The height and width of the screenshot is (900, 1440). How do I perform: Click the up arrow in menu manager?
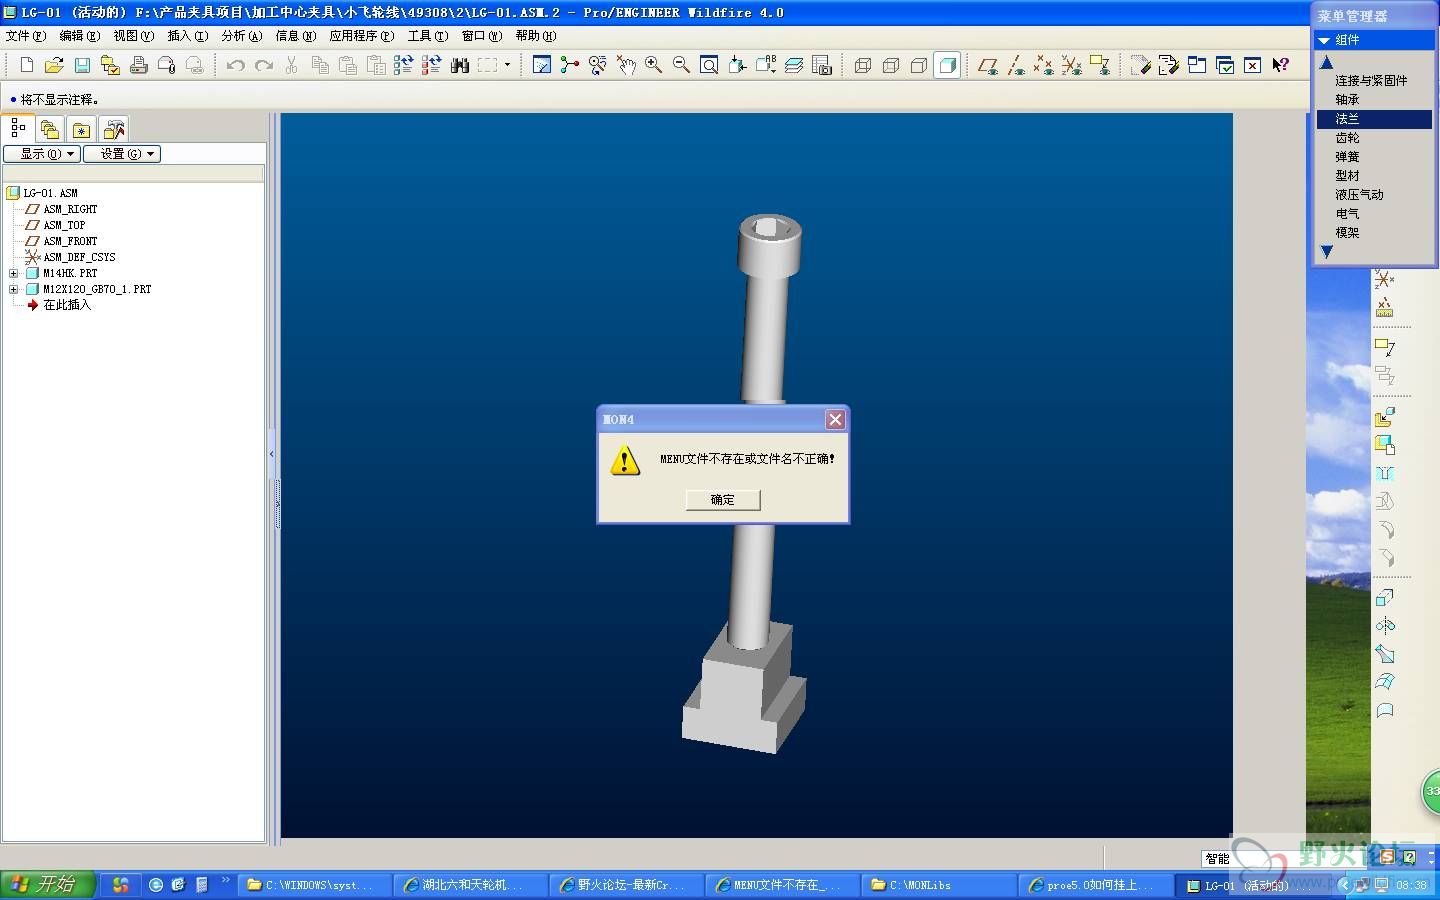tap(1327, 62)
